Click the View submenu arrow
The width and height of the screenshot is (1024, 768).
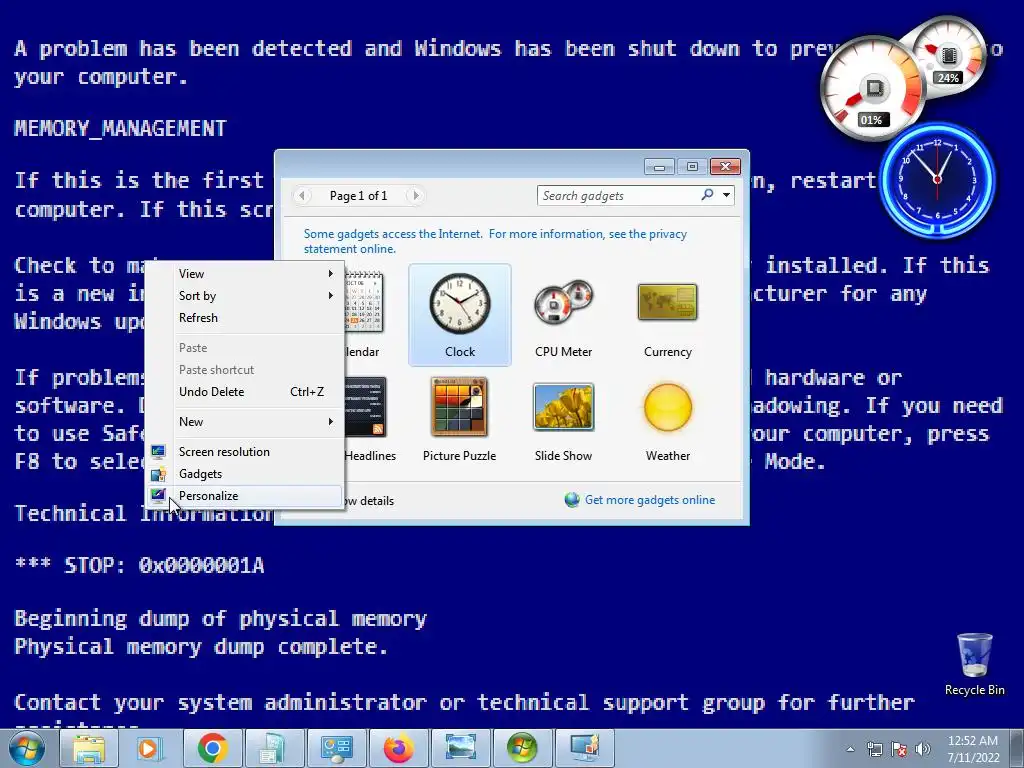coord(330,274)
